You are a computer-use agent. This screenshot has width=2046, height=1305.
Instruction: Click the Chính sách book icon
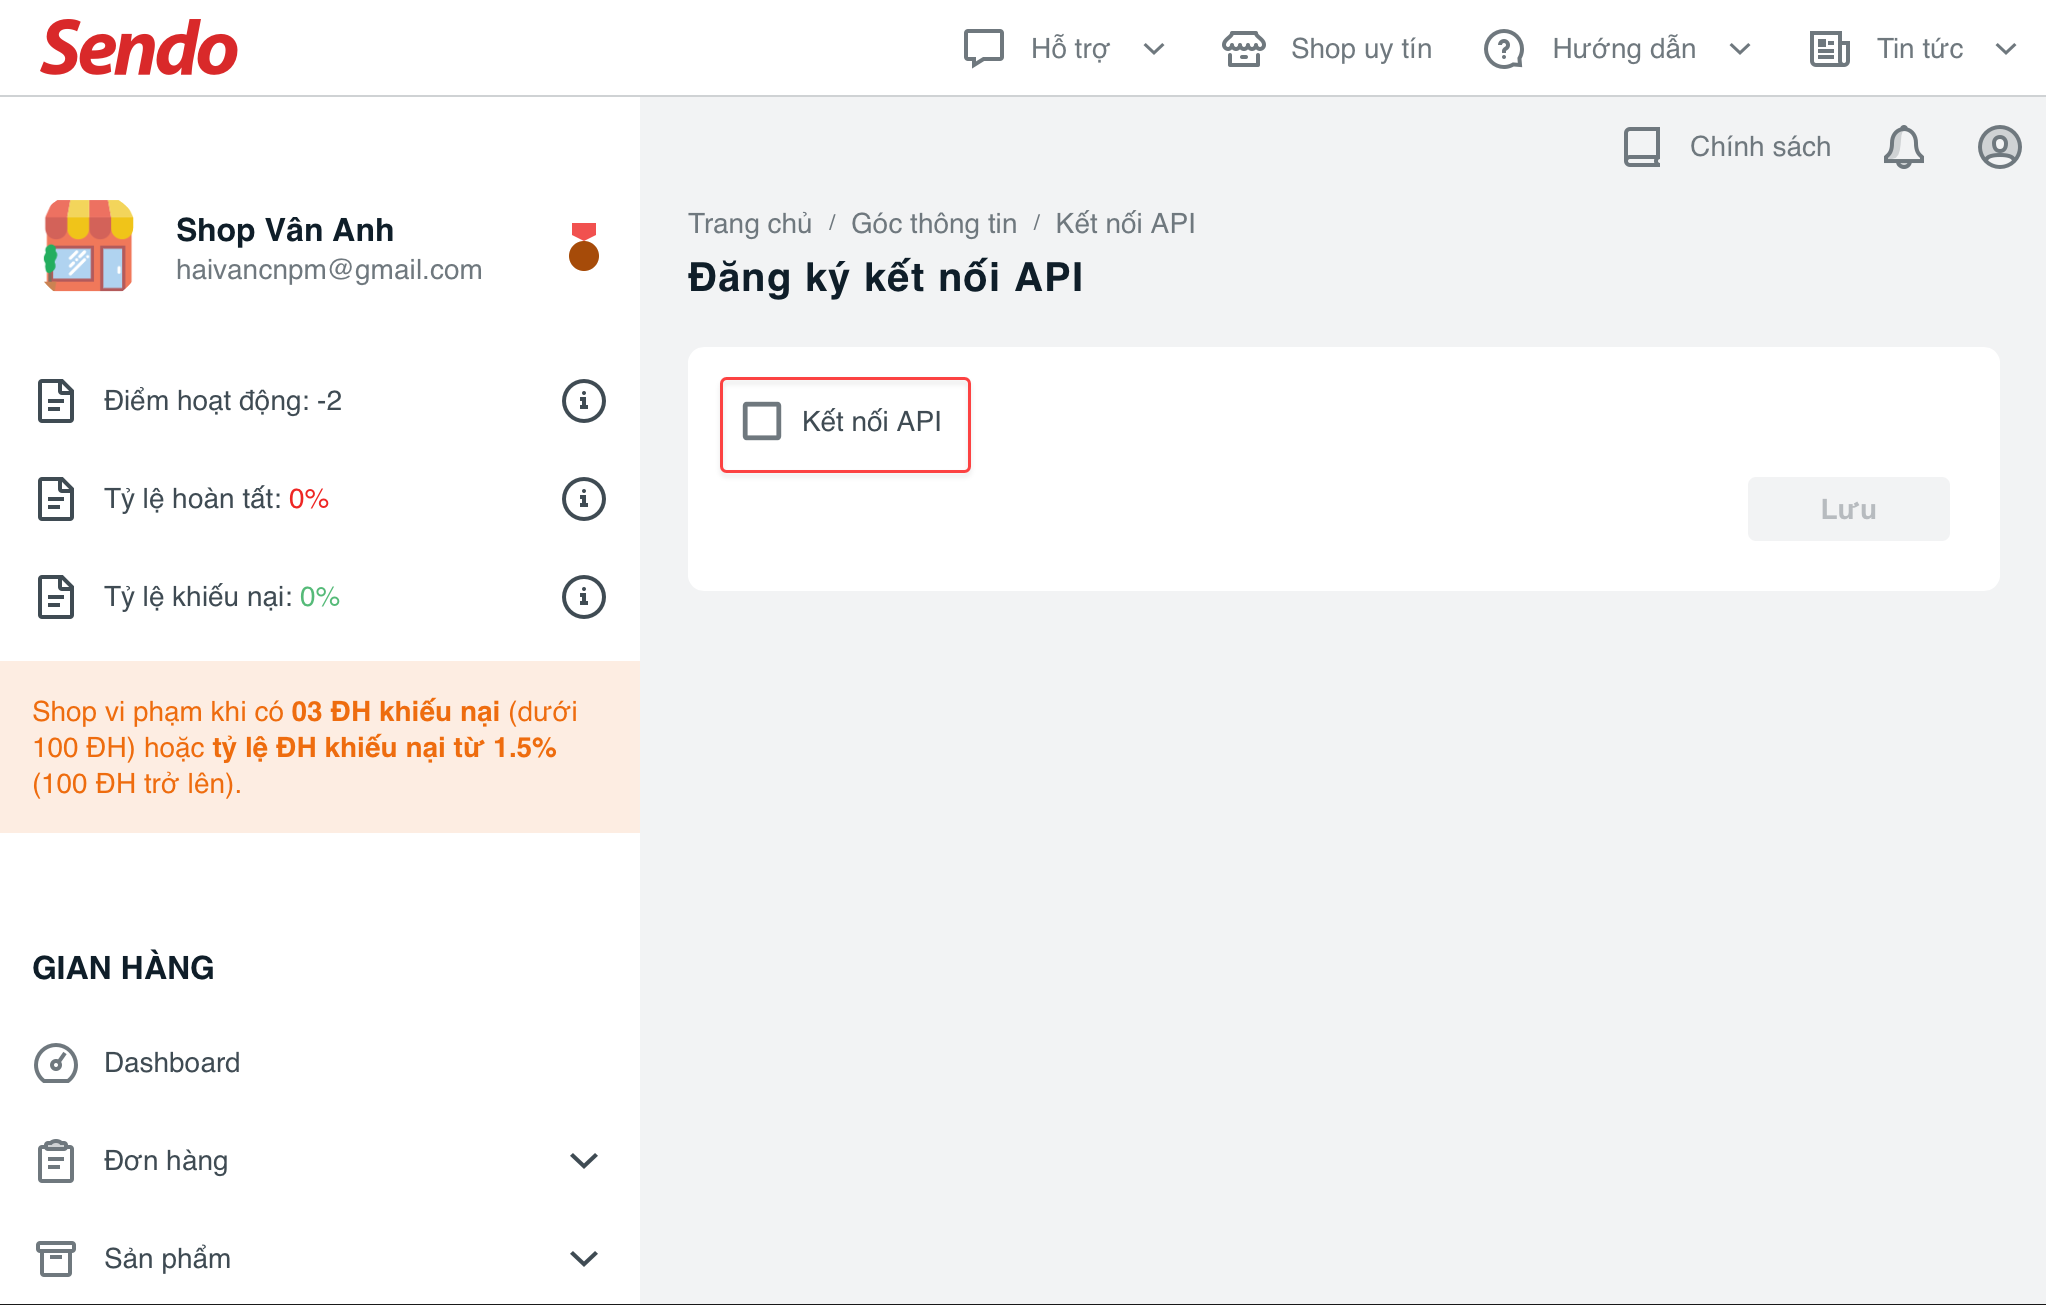click(1642, 147)
